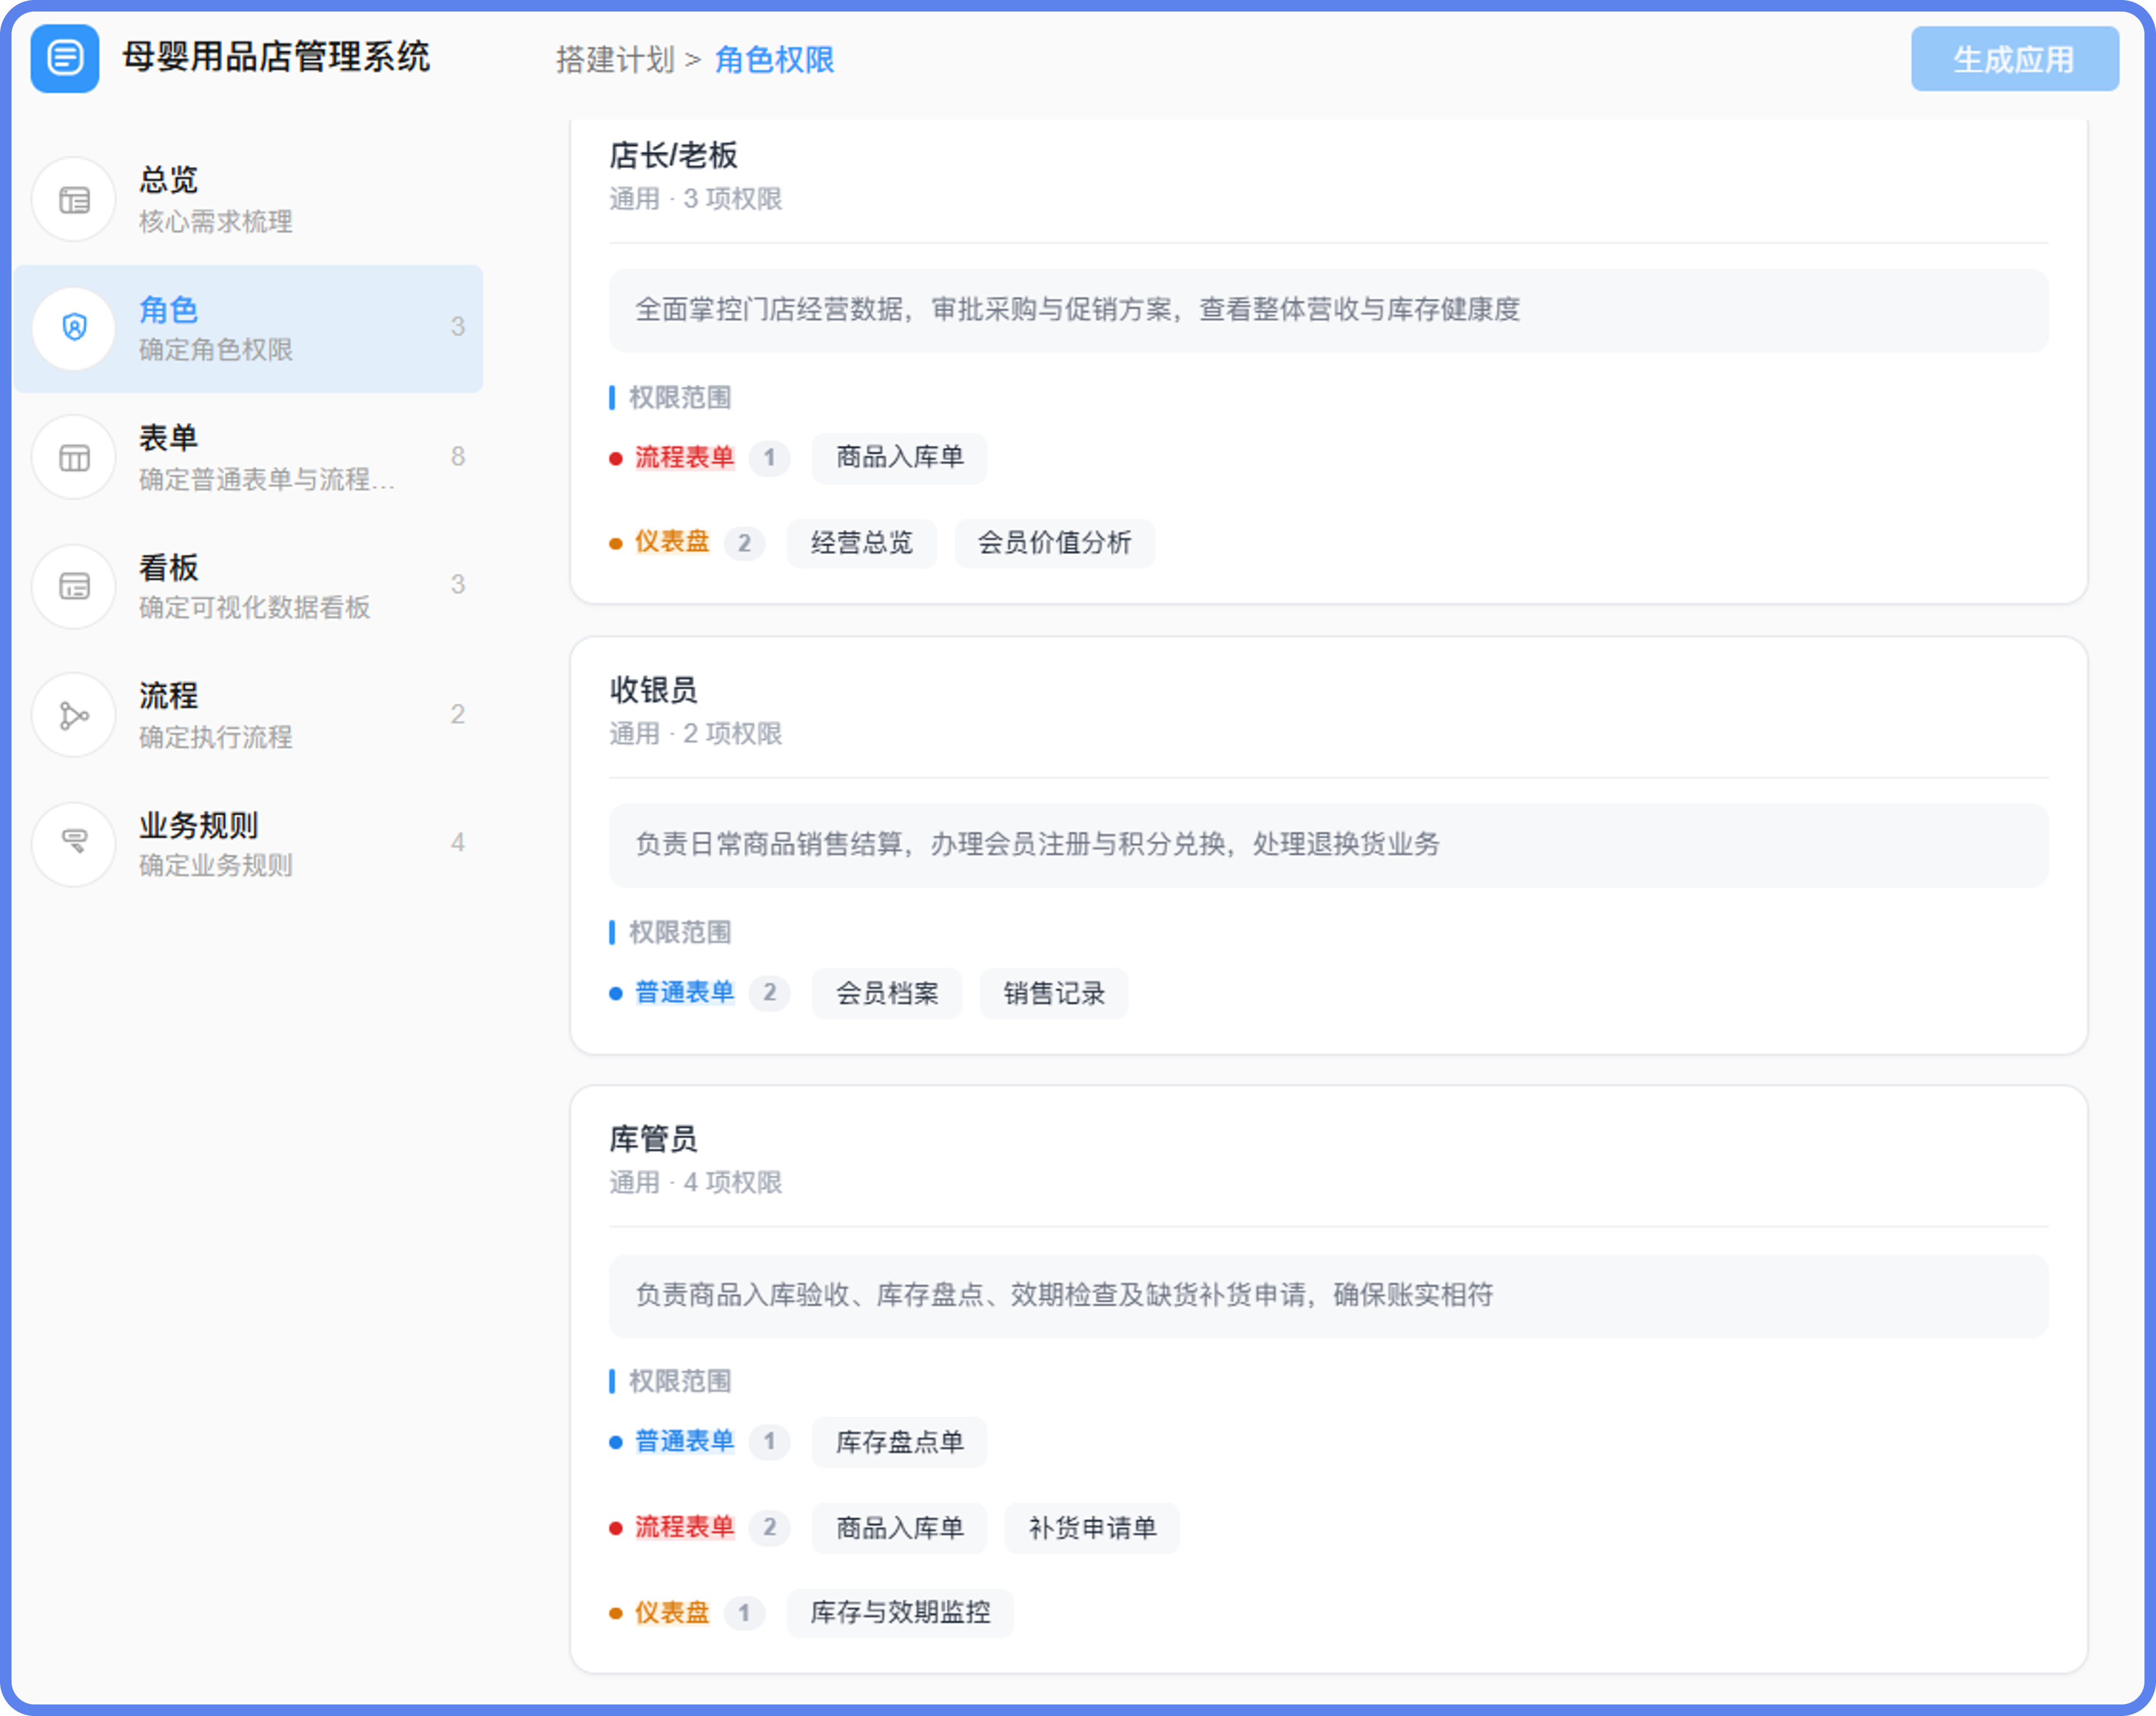Click the blue app logo icon
Image resolution: width=2156 pixels, height=1716 pixels.
[x=65, y=58]
